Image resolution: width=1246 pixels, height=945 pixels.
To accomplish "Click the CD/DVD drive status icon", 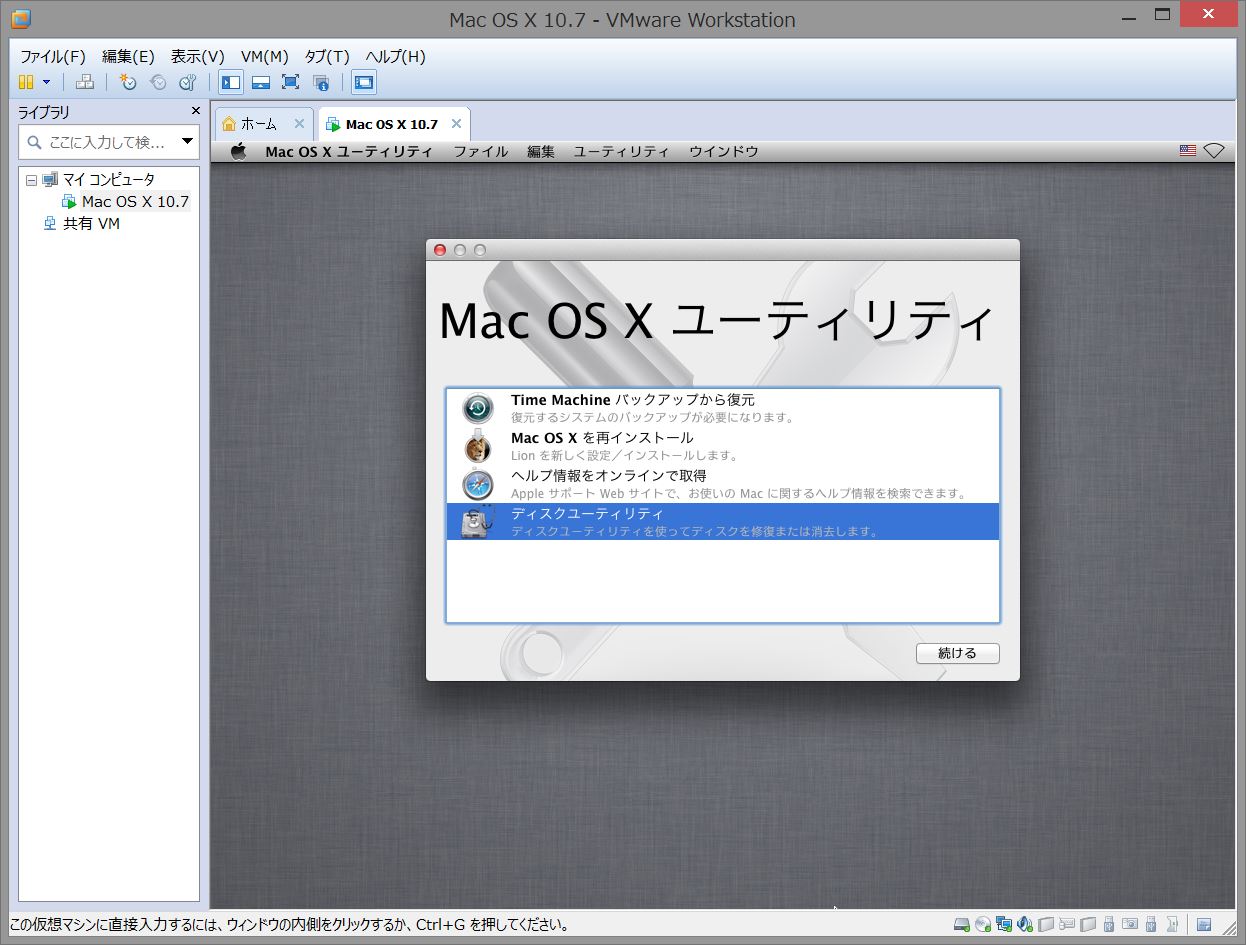I will pos(983,924).
